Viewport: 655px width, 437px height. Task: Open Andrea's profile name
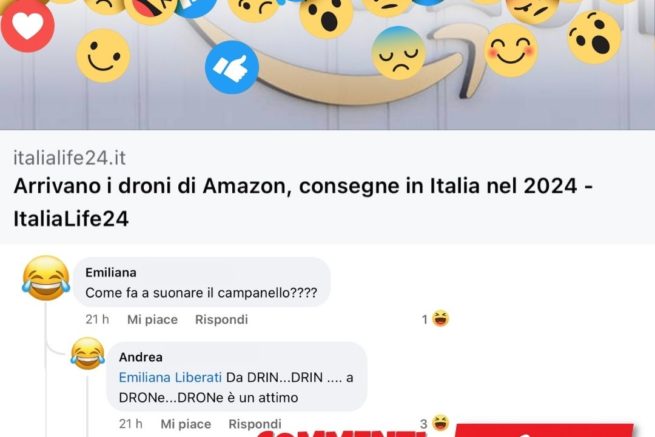click(x=141, y=357)
